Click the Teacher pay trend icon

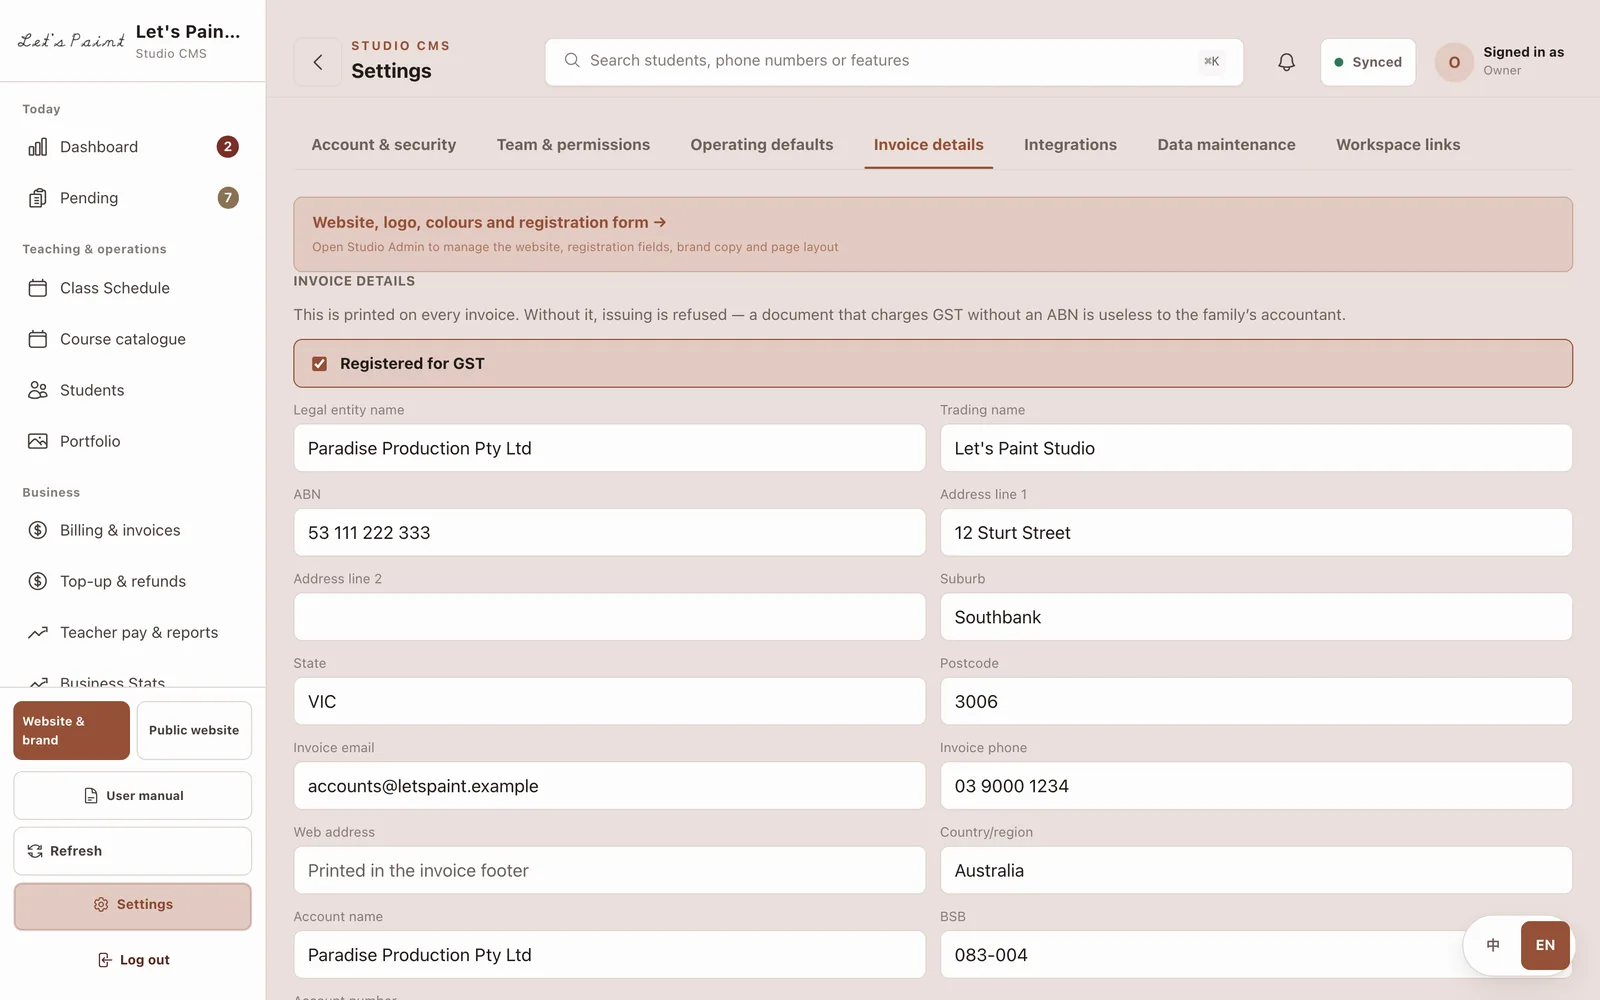tap(38, 632)
